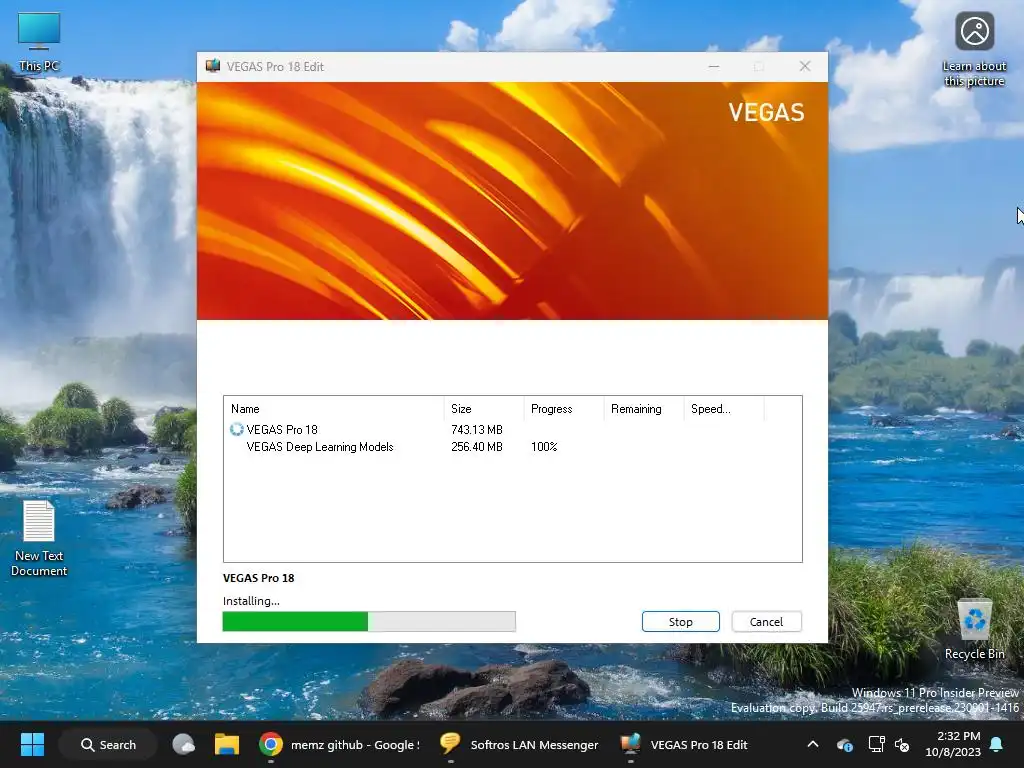Screen dimensions: 1024x768
Task: Select the New Text Document desktop file
Action: click(39, 538)
